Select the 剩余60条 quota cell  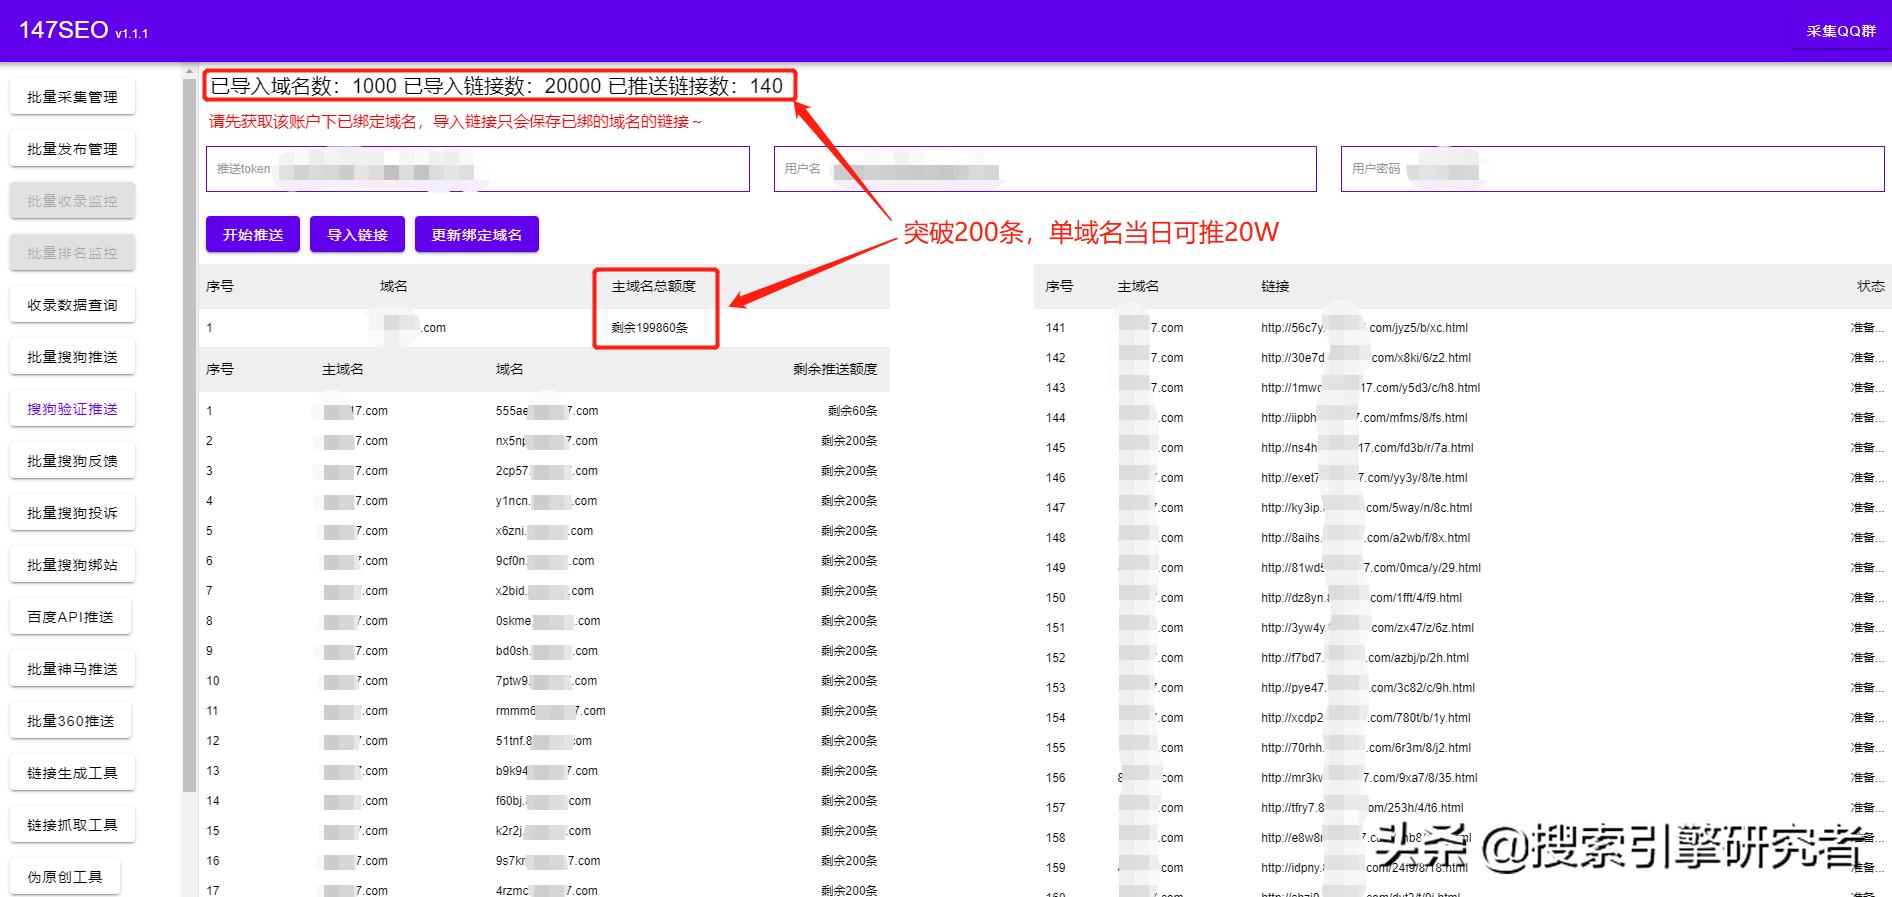coord(852,411)
